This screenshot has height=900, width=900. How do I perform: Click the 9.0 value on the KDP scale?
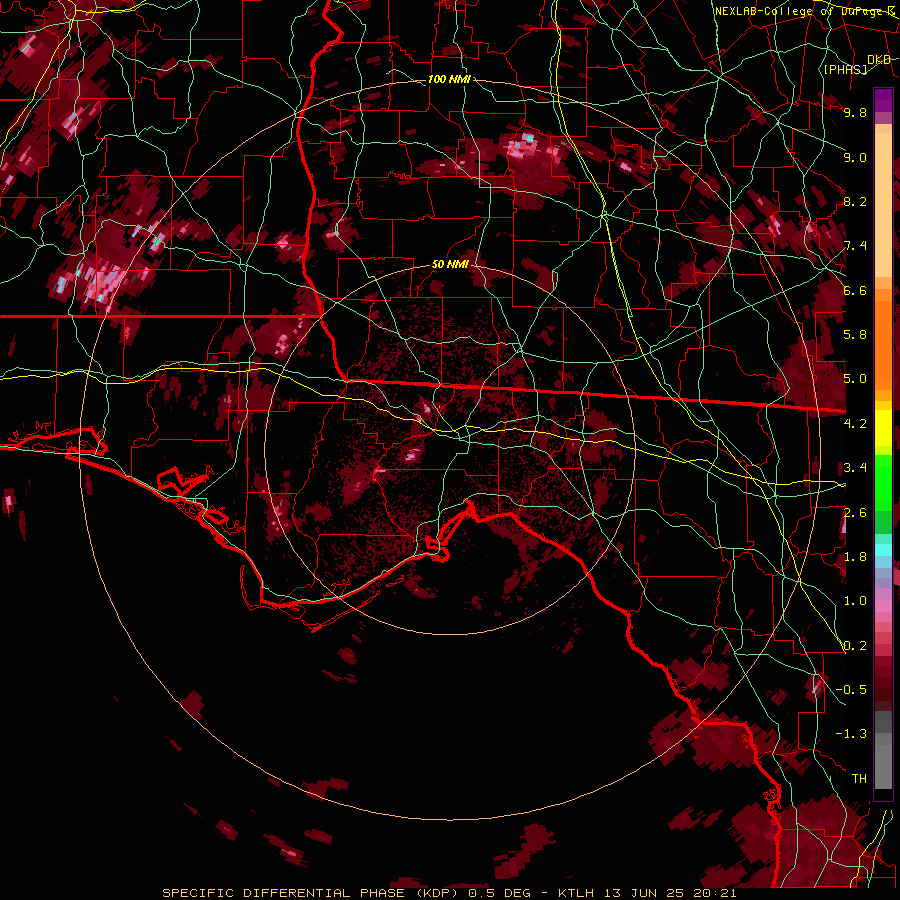pos(855,157)
